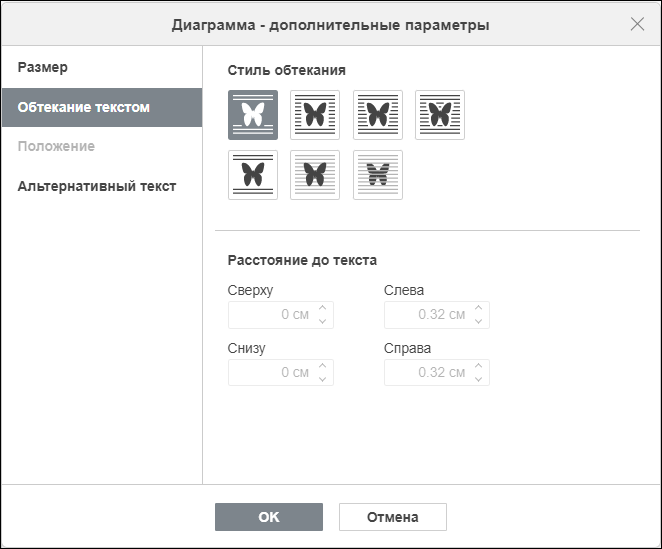662x549 pixels.
Task: Click the Стиль обтекания heading
Action: pyautogui.click(x=287, y=70)
